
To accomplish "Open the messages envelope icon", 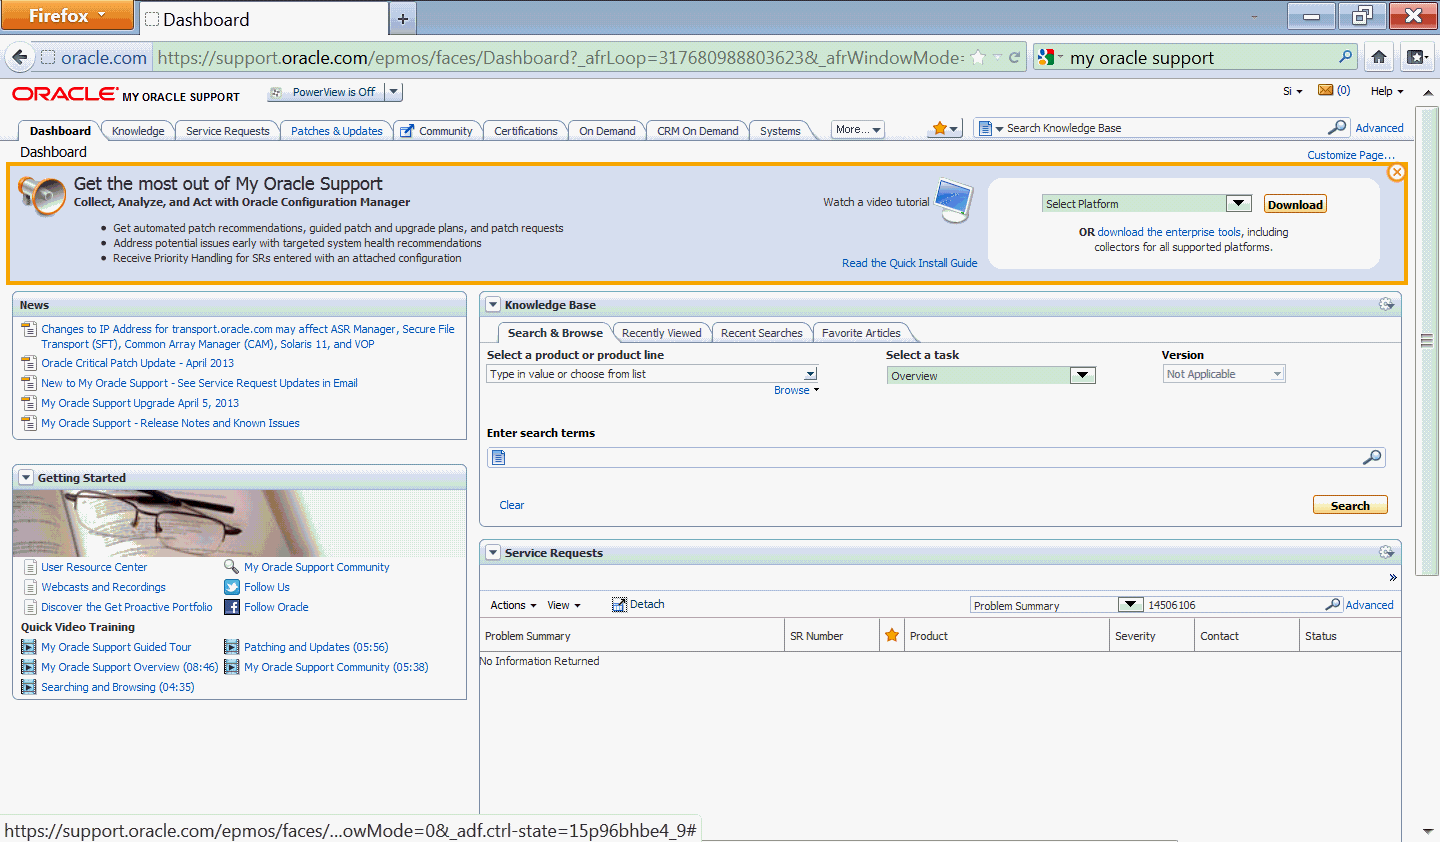I will [x=1326, y=90].
